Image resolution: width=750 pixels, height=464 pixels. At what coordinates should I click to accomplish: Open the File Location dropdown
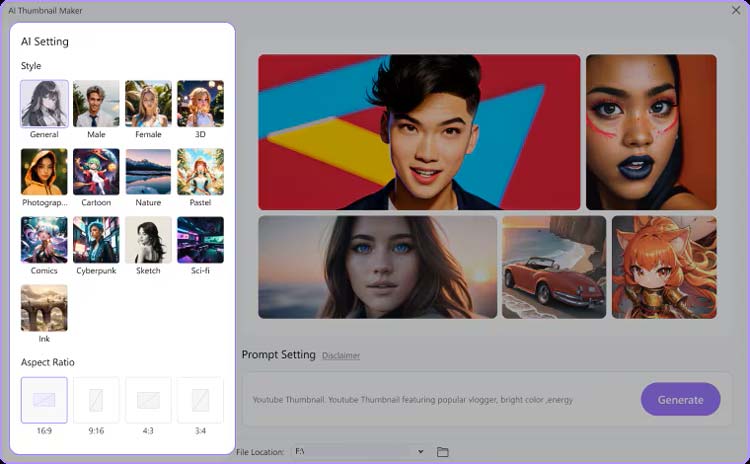(x=420, y=452)
